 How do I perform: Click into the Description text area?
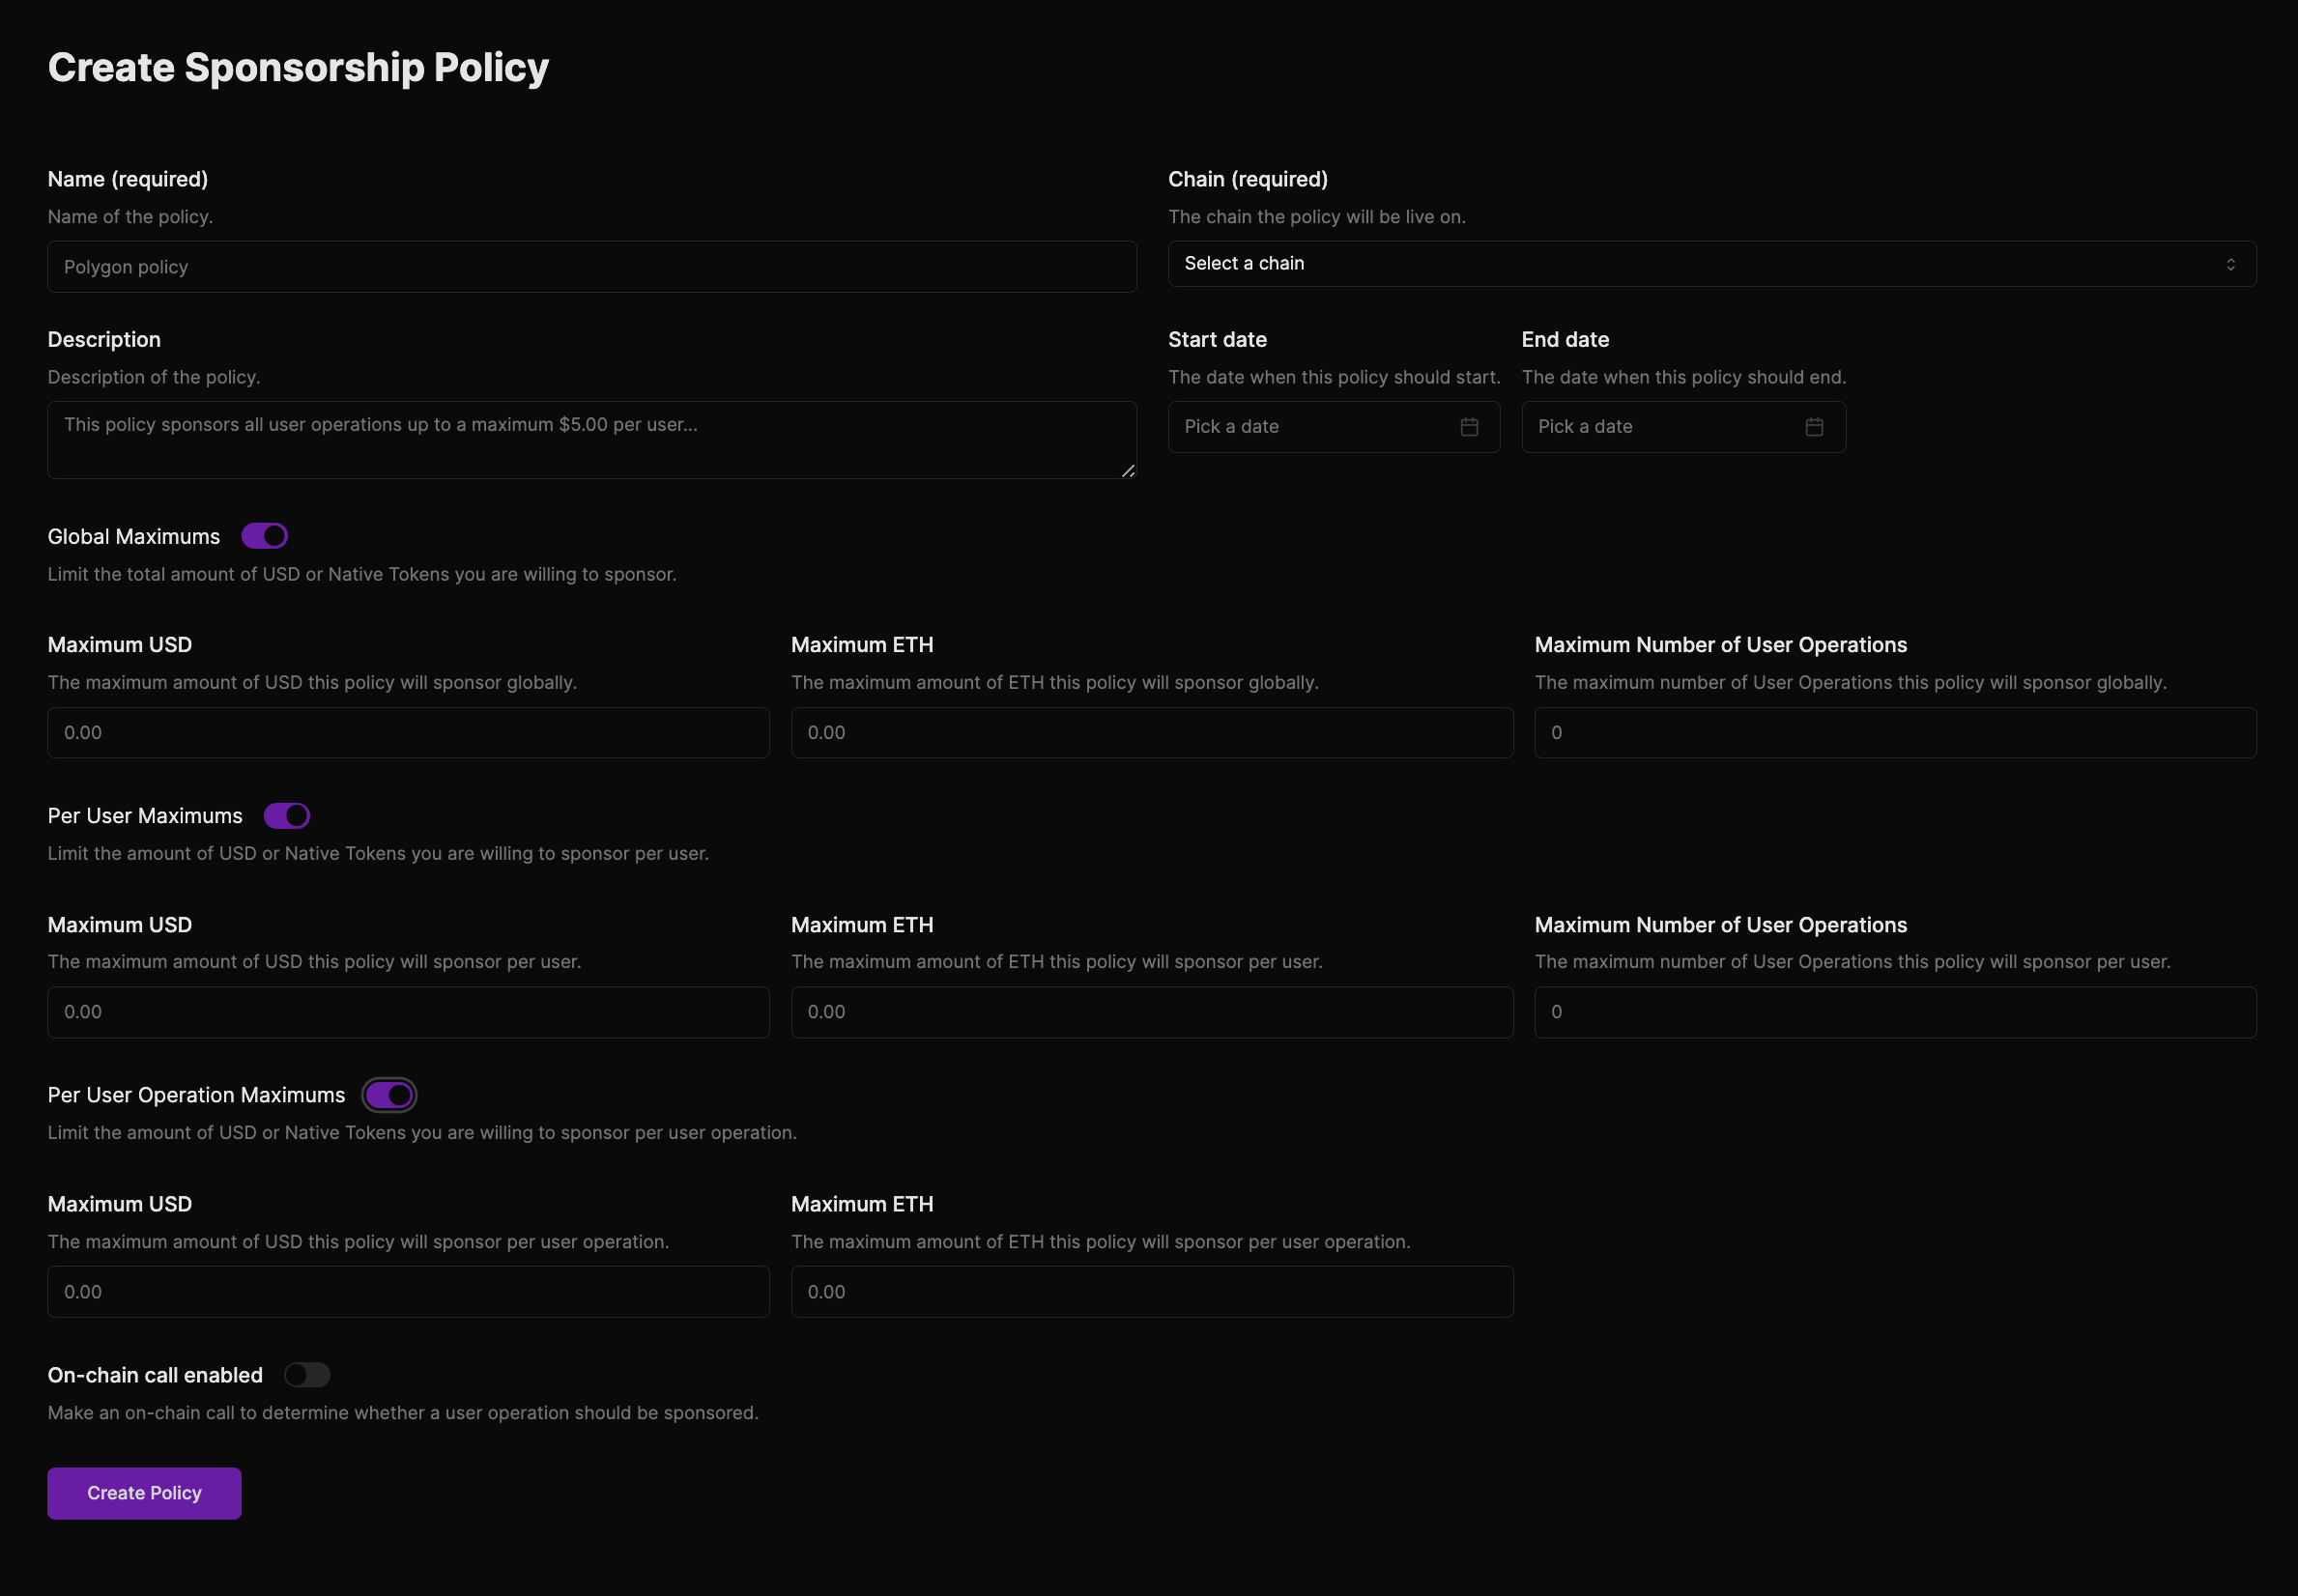[x=591, y=440]
